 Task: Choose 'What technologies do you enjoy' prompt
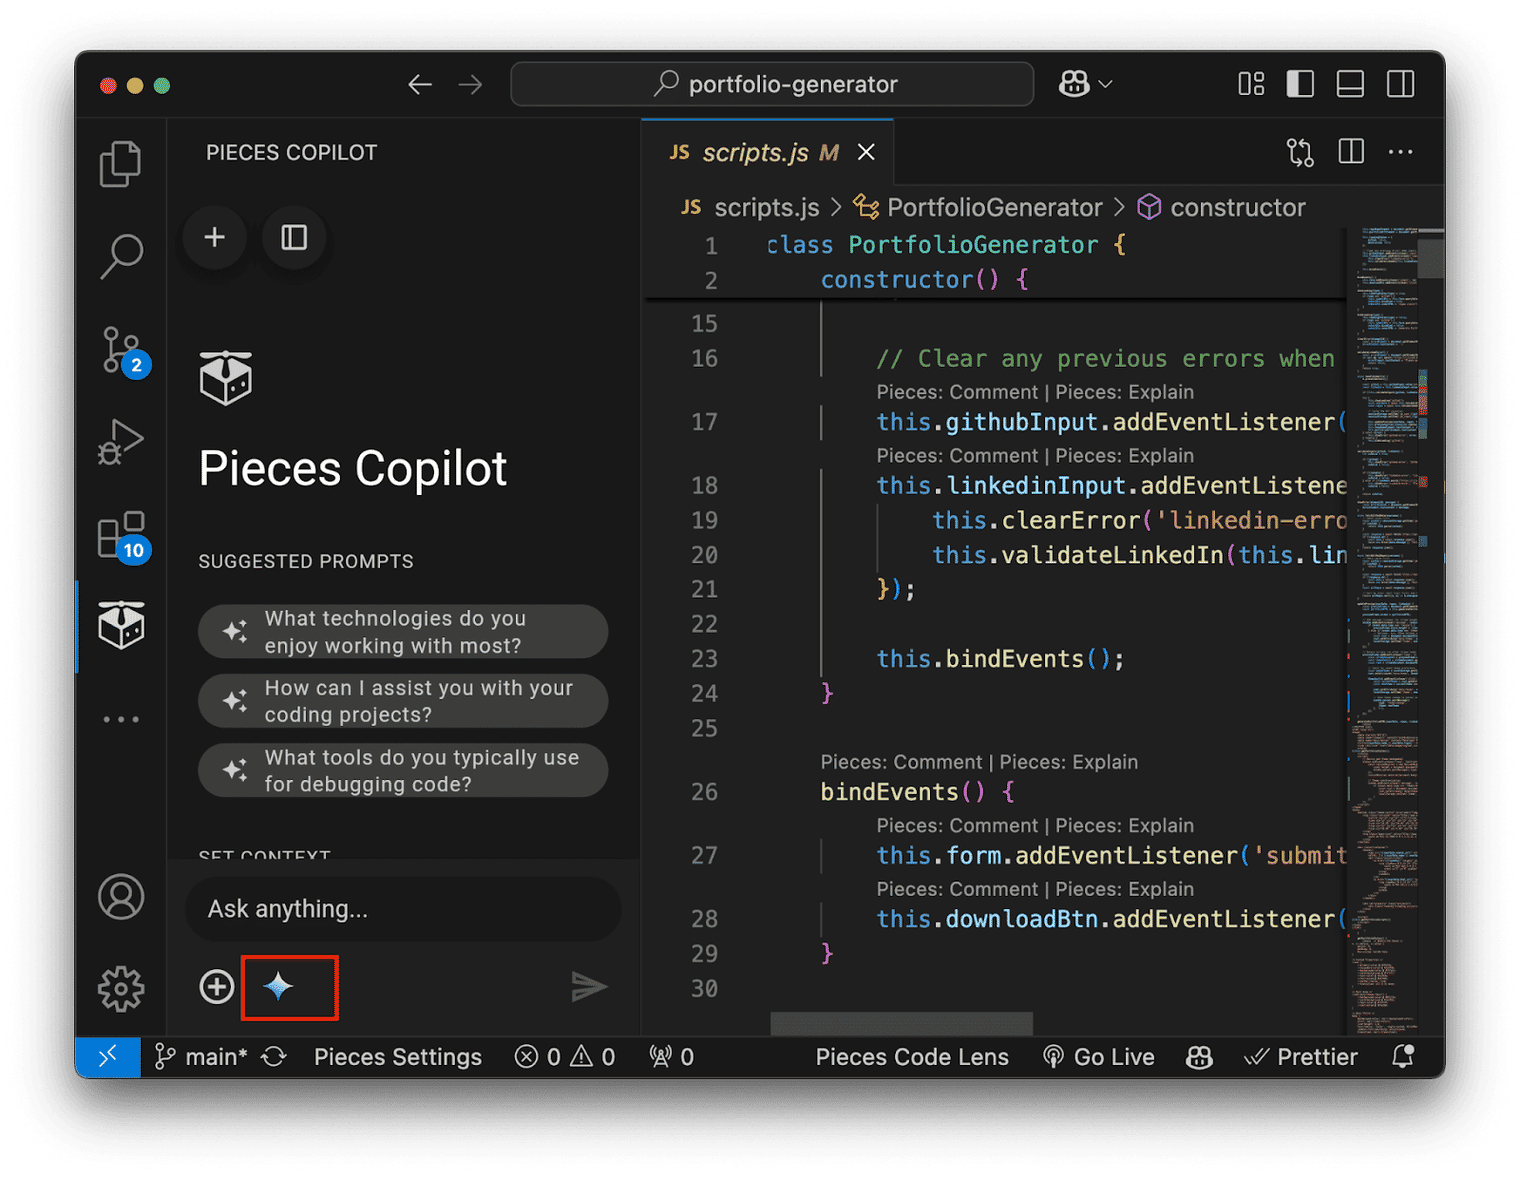403,632
